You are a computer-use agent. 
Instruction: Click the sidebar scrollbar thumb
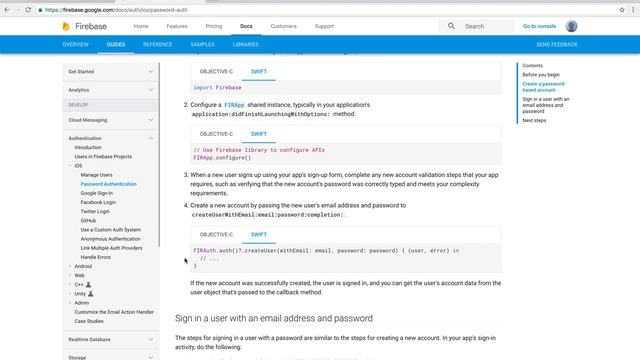point(159,154)
